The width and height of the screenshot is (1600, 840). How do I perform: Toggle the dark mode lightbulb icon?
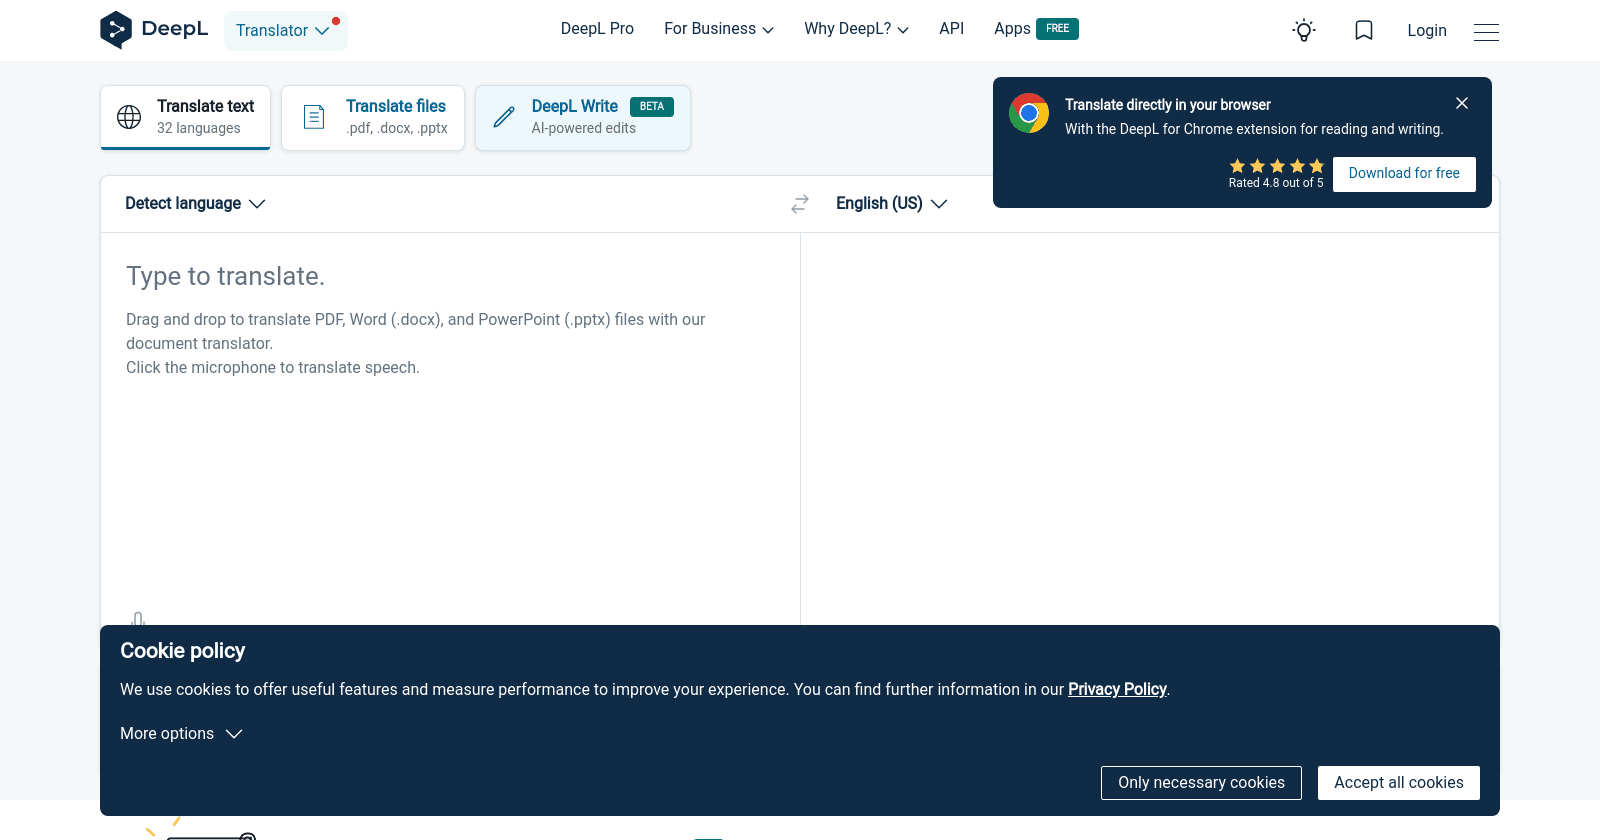1304,30
